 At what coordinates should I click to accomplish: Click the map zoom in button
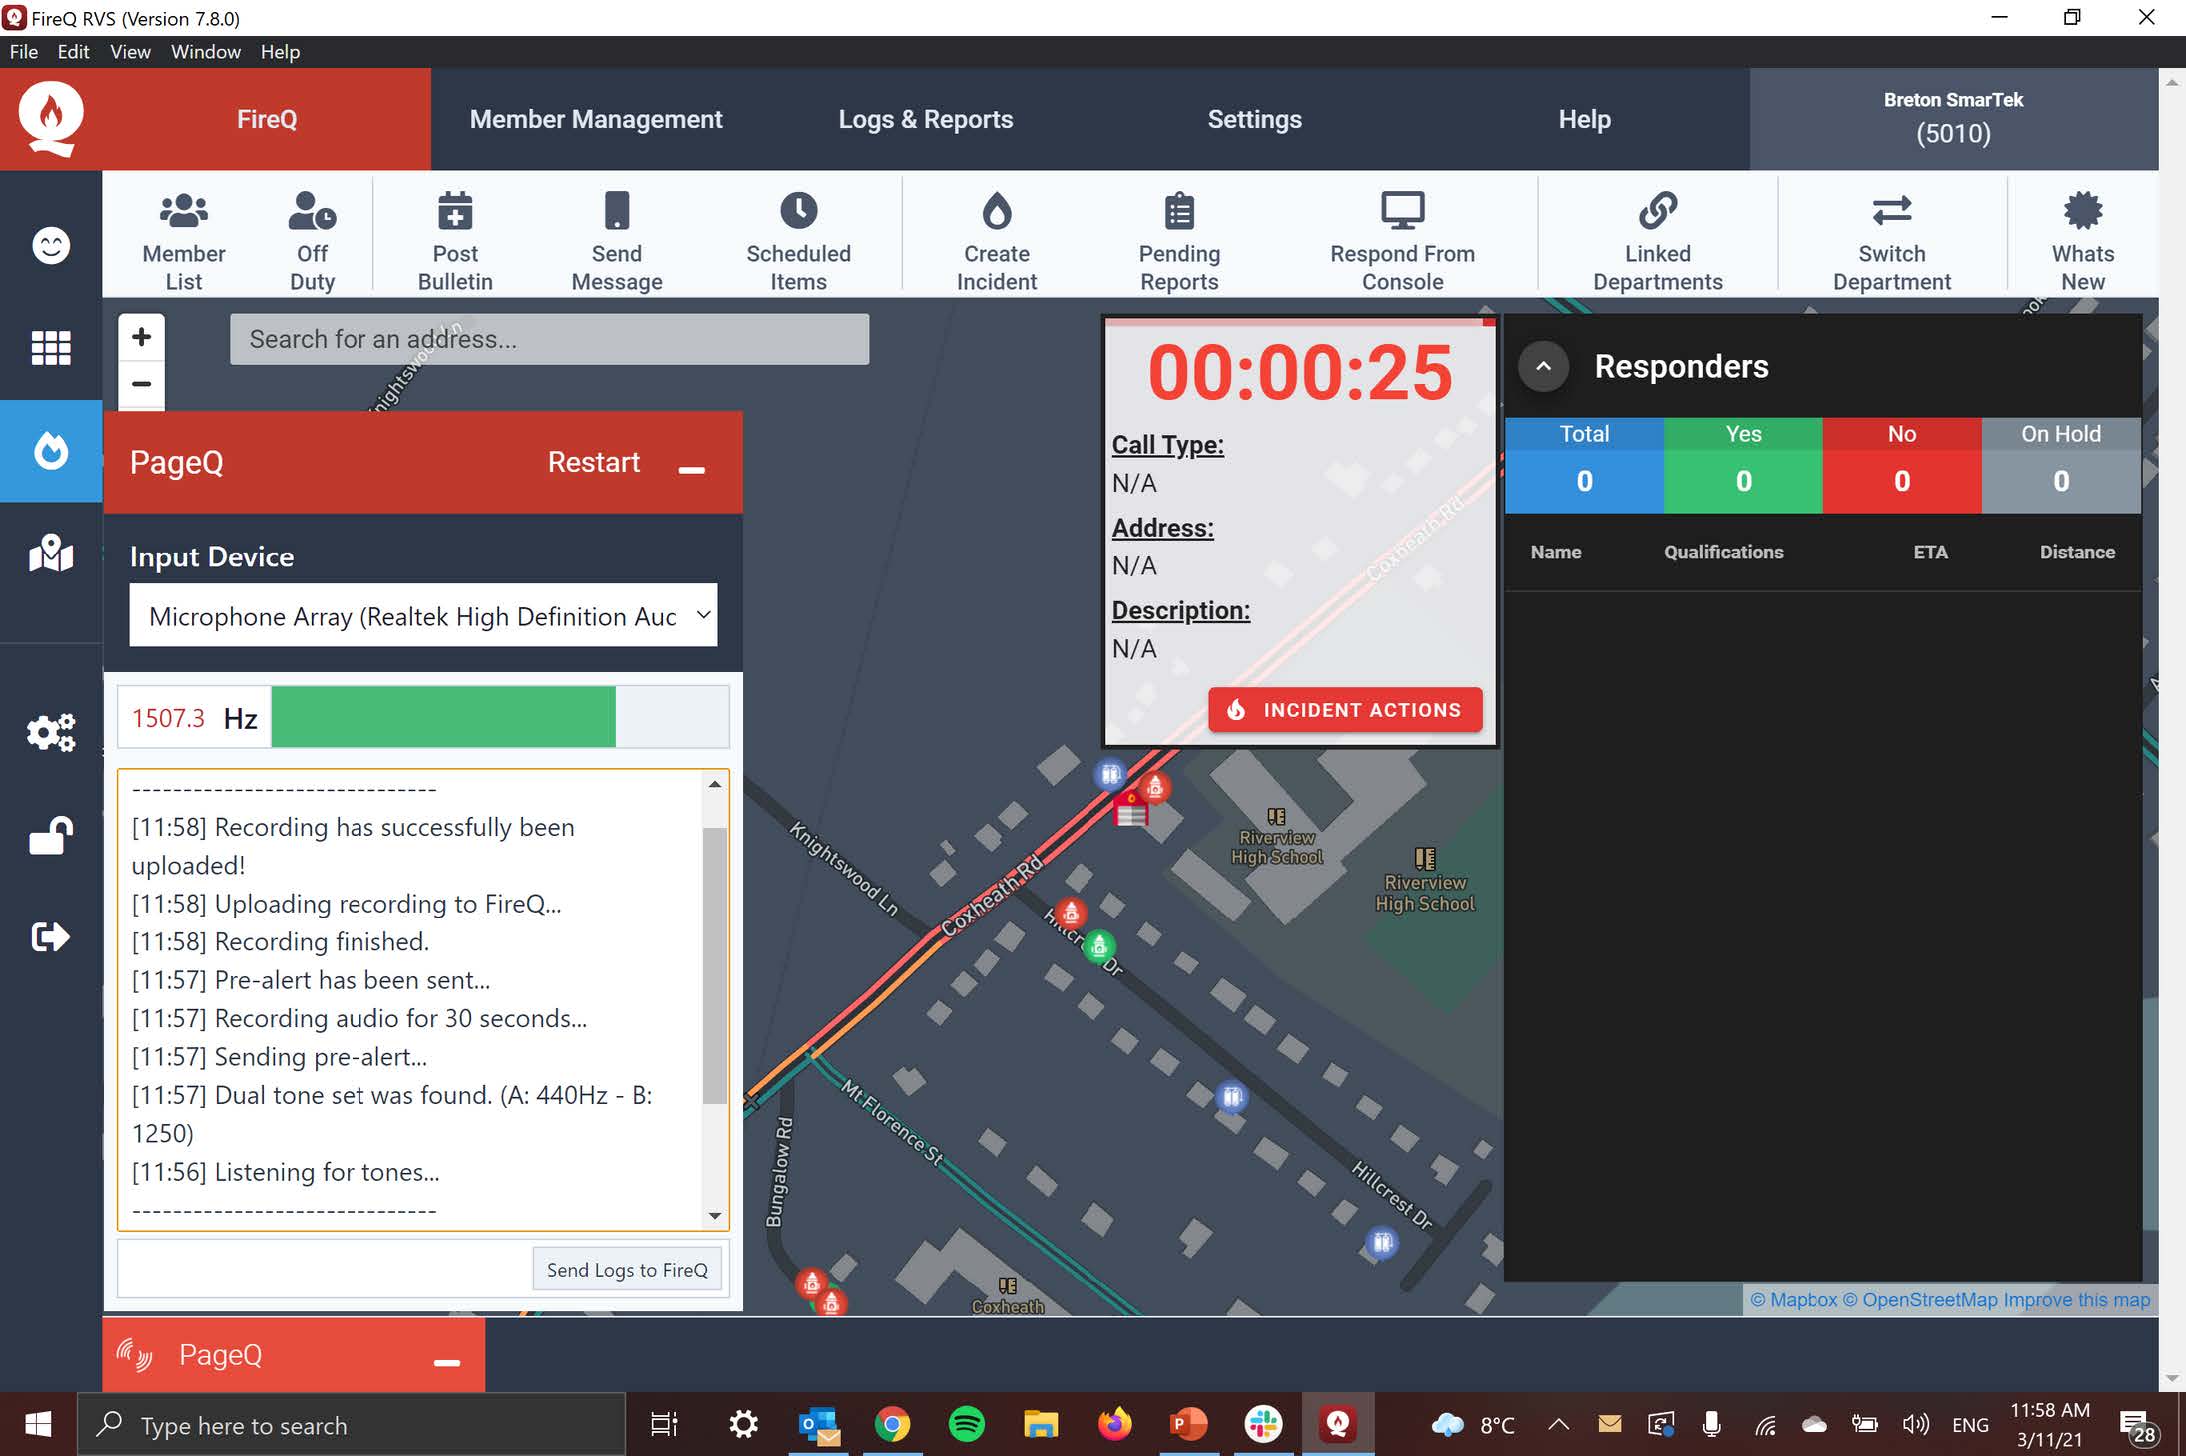(x=141, y=337)
